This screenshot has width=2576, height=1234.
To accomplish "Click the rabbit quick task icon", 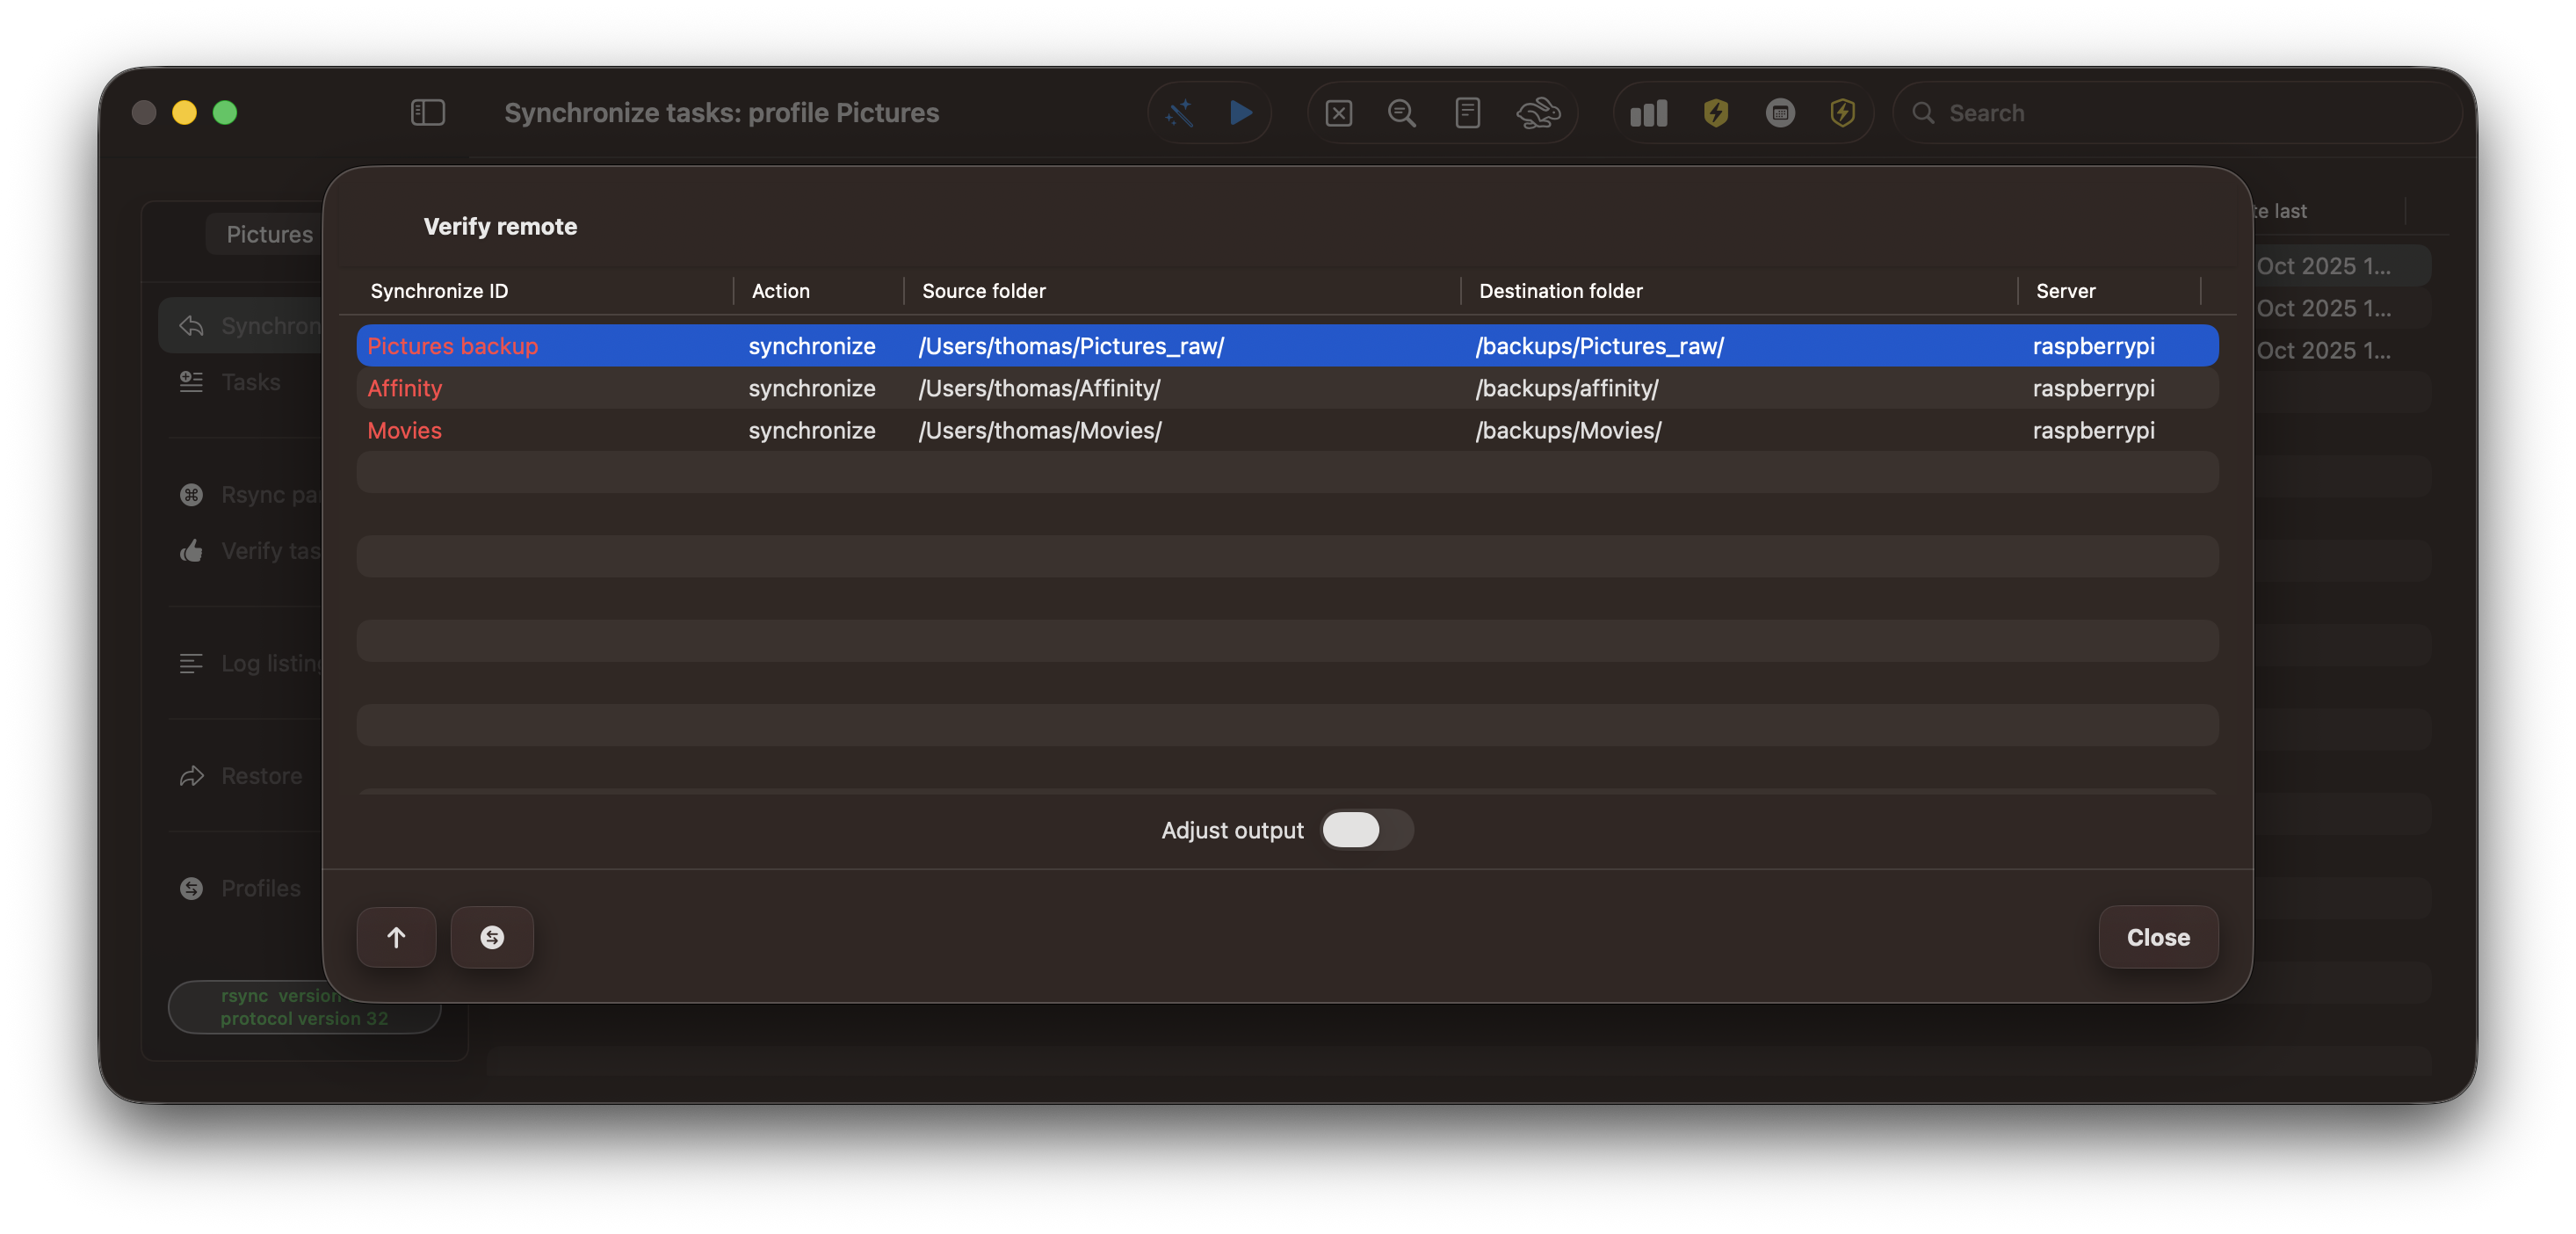I will click(1537, 113).
